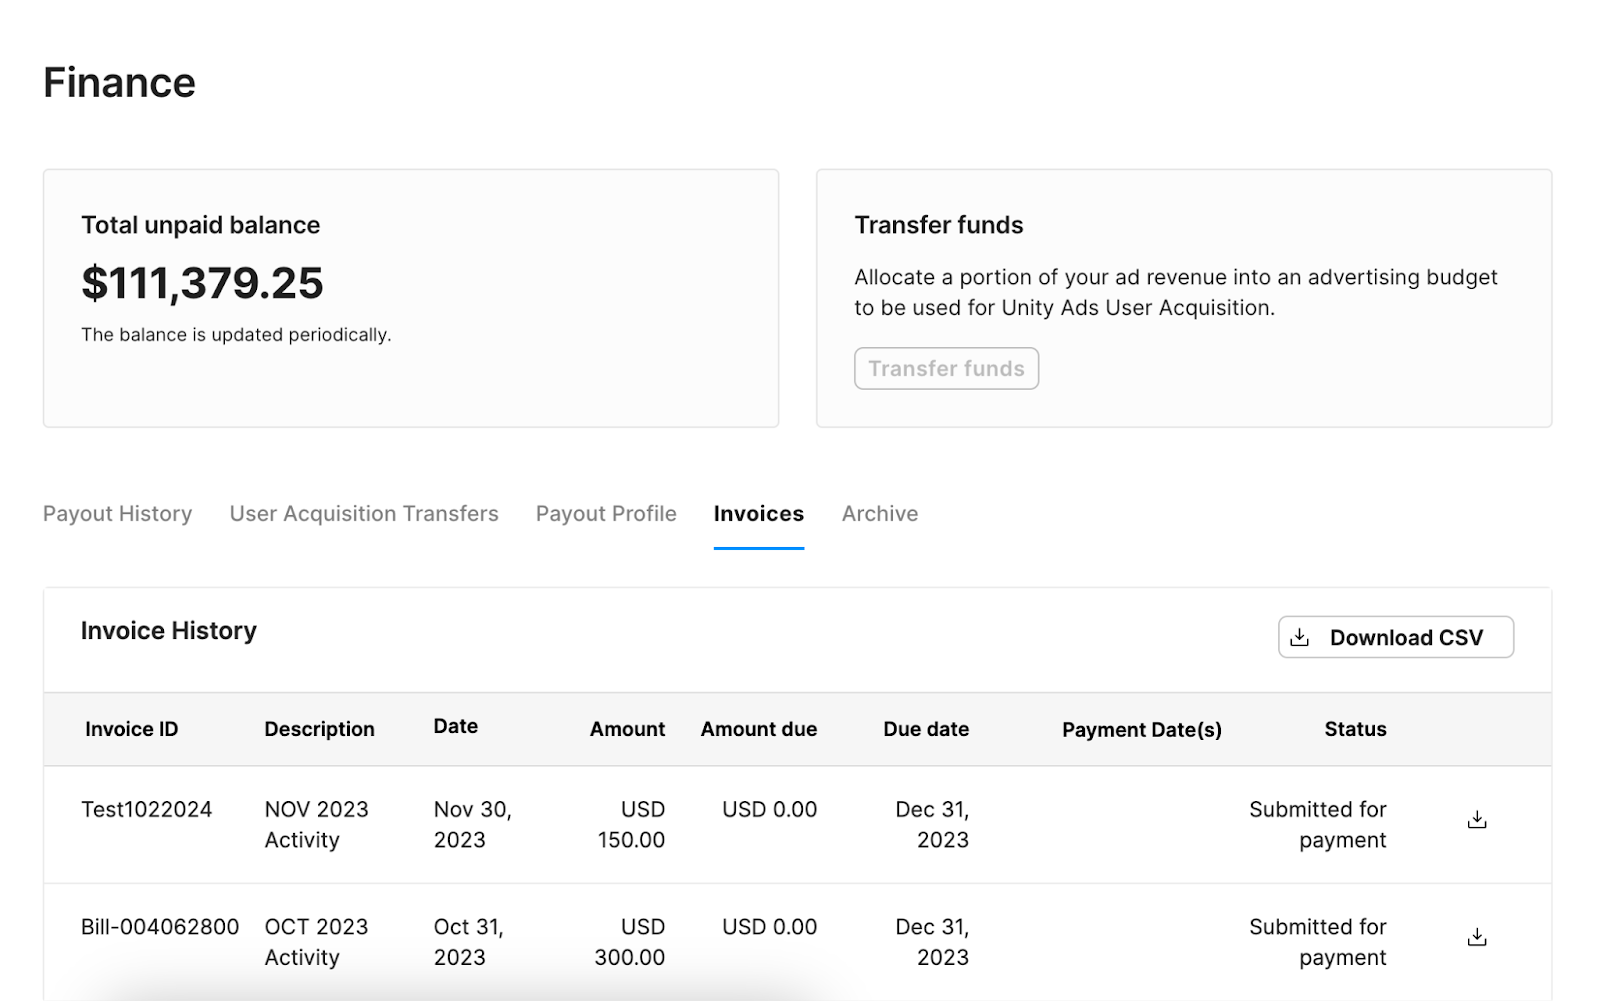Click the Description column header
The image size is (1600, 1001).
point(319,730)
